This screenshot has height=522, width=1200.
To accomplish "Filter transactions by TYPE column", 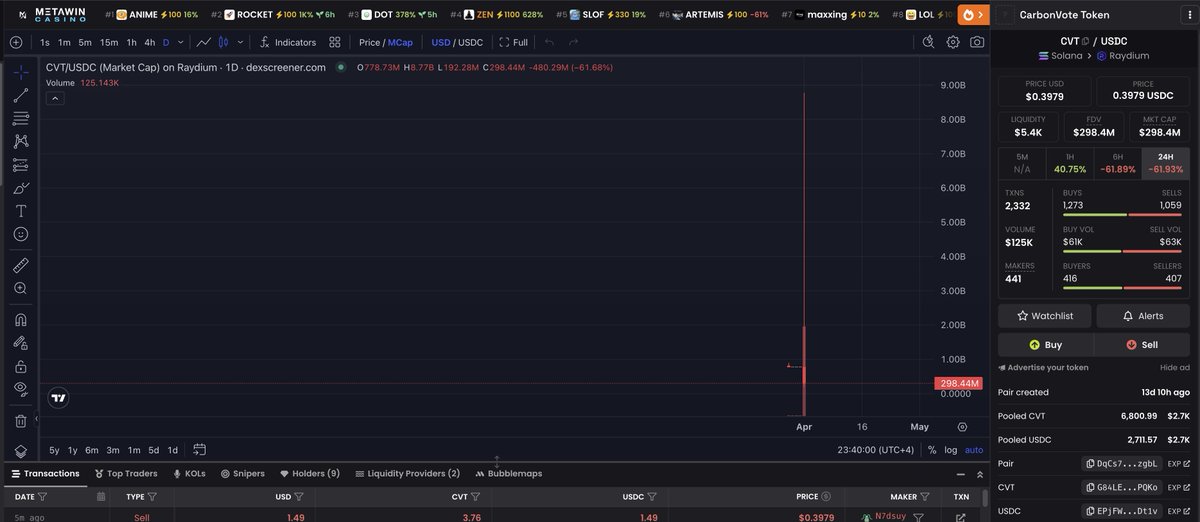I will 153,496.
